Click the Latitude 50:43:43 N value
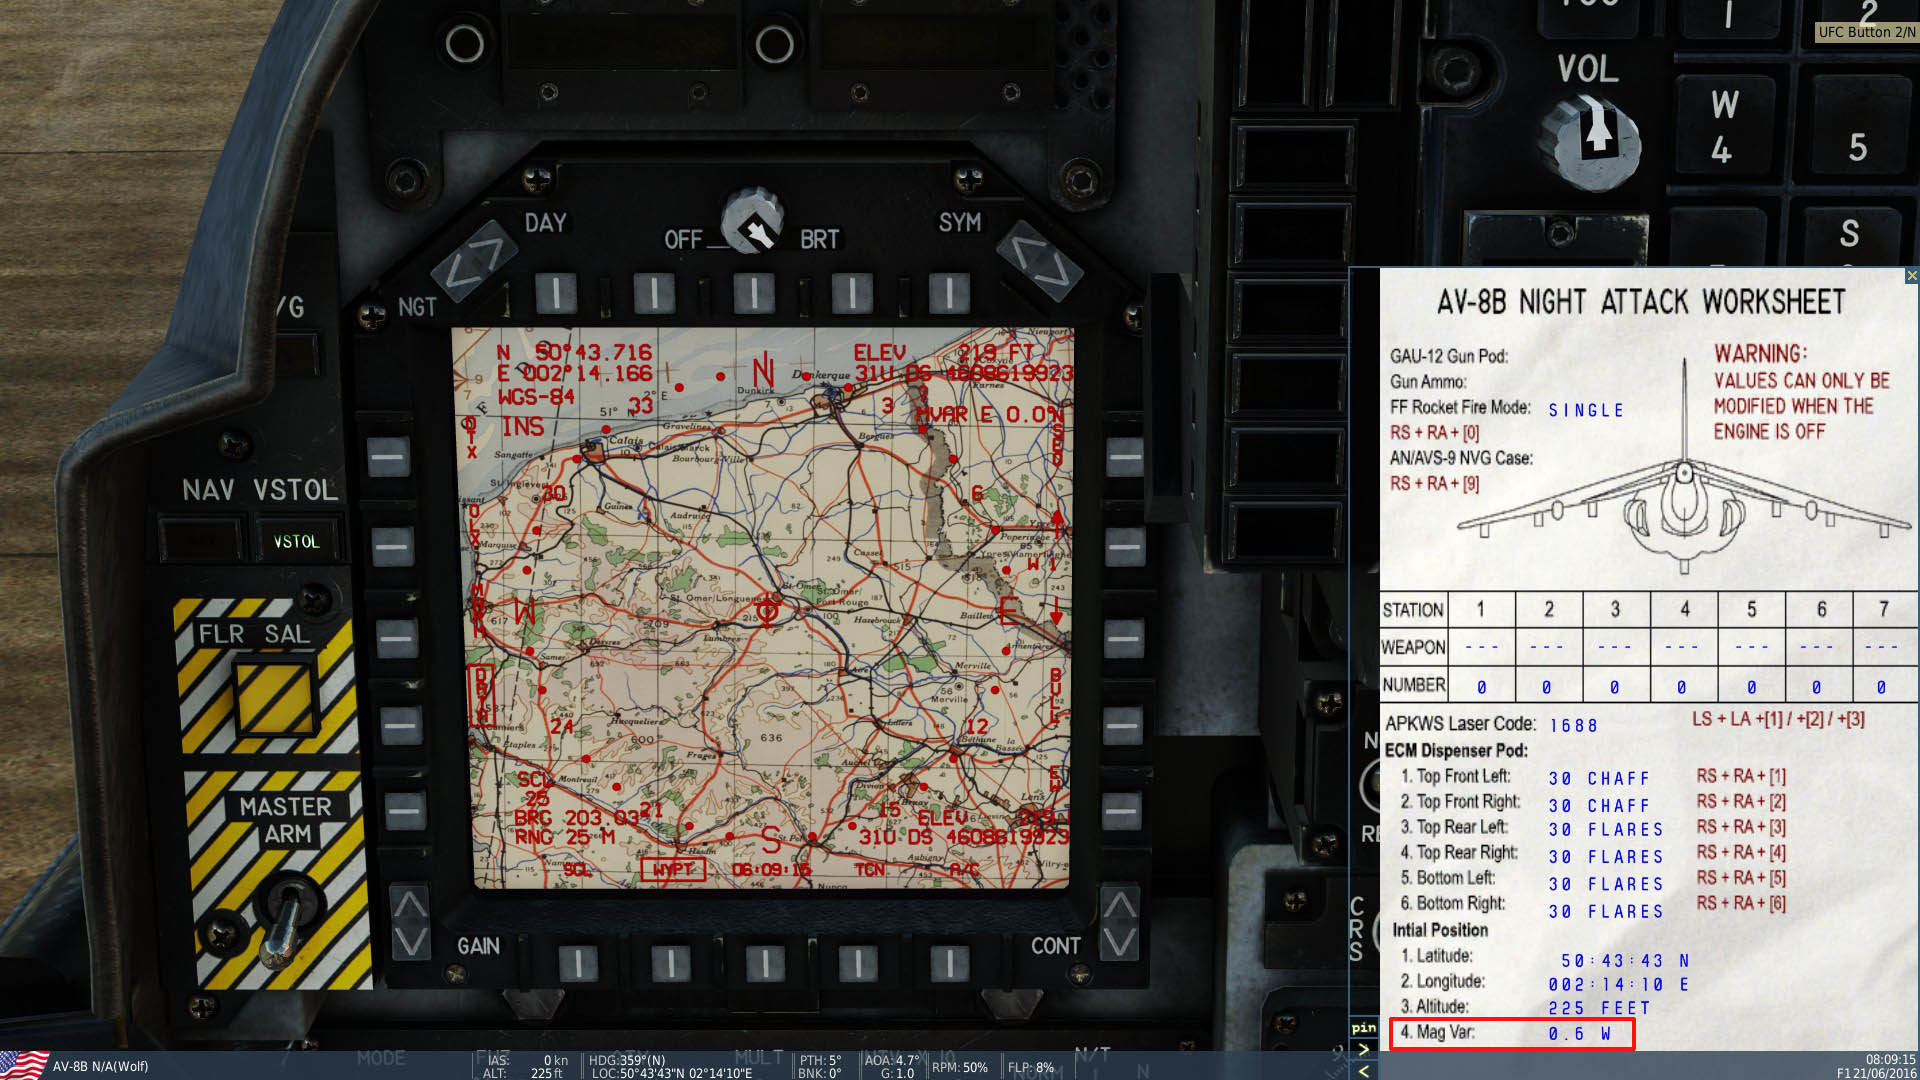Image resolution: width=1920 pixels, height=1080 pixels. click(1625, 960)
